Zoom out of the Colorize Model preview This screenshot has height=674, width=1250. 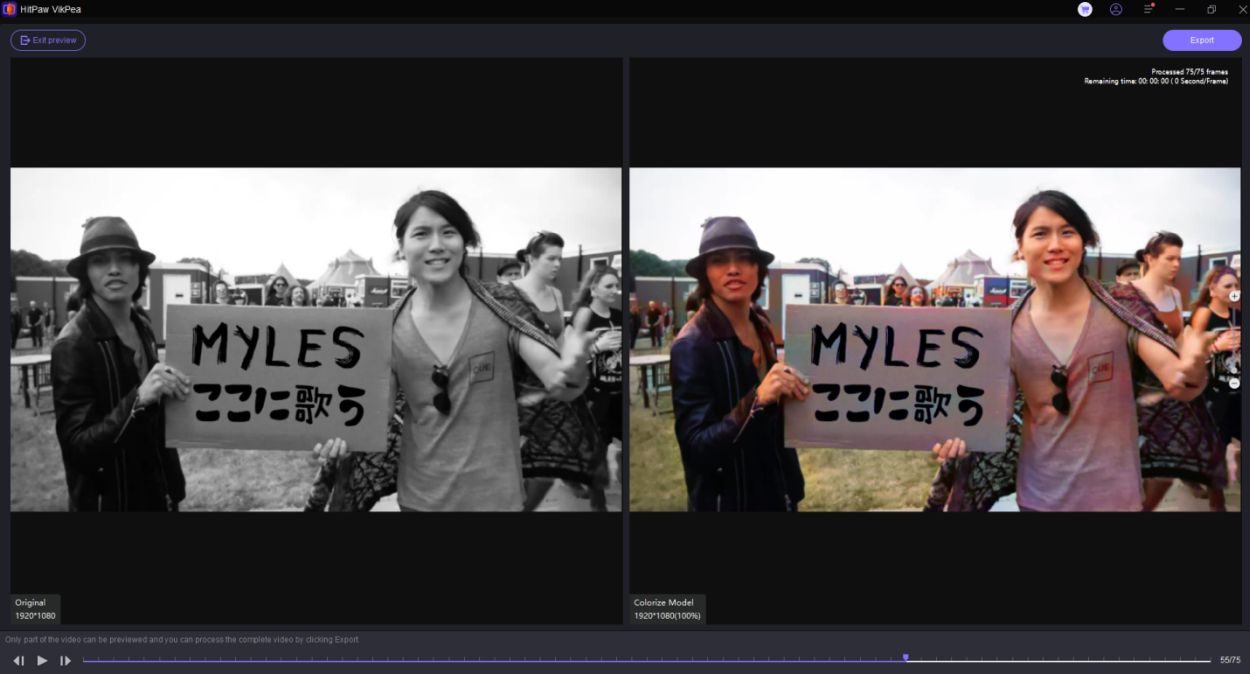click(x=1233, y=382)
